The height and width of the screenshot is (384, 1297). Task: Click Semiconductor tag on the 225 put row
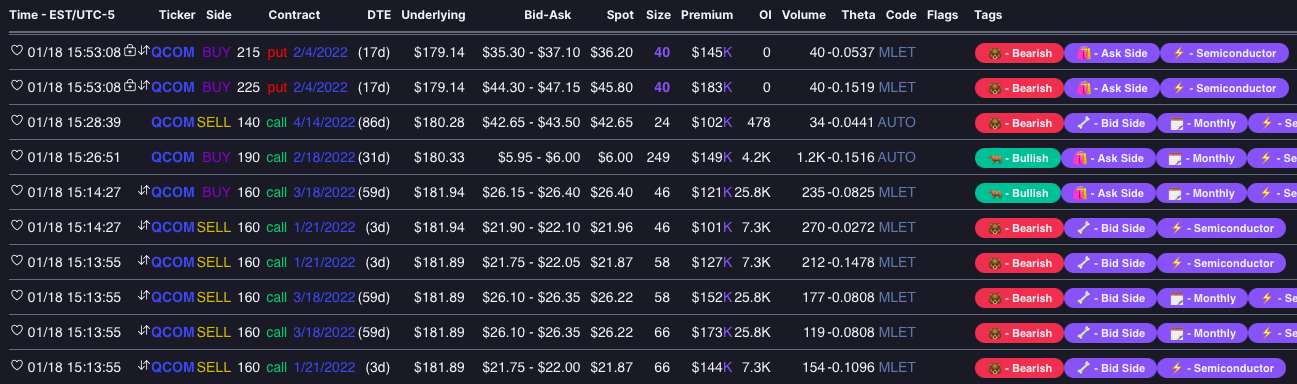click(x=1224, y=88)
